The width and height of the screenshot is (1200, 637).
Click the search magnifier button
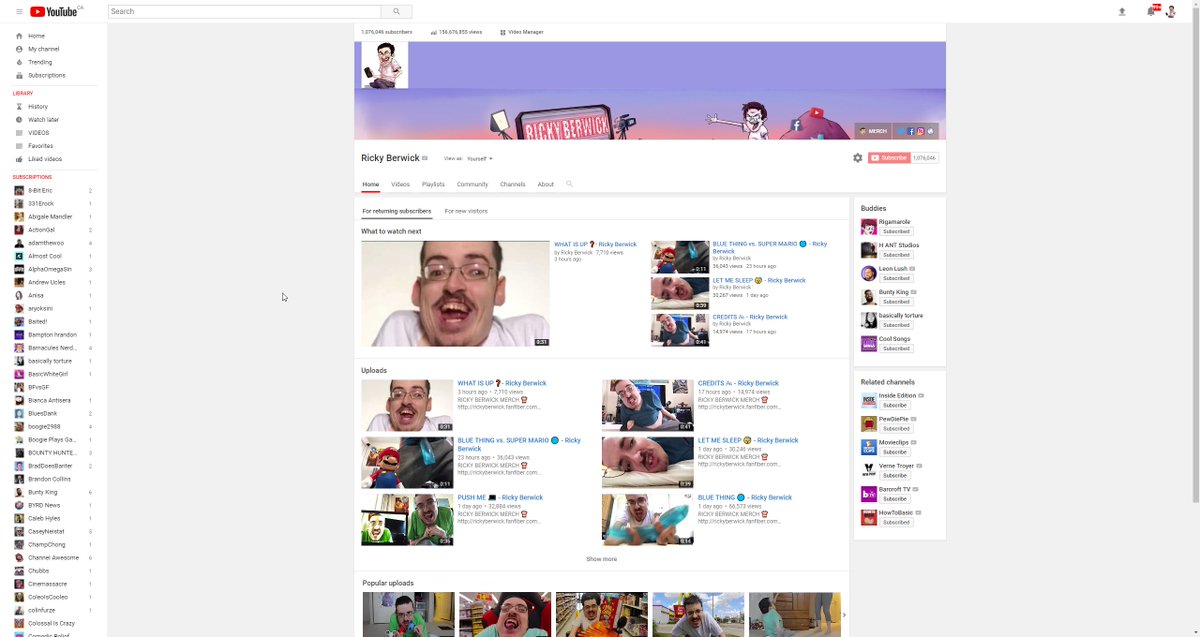[397, 12]
